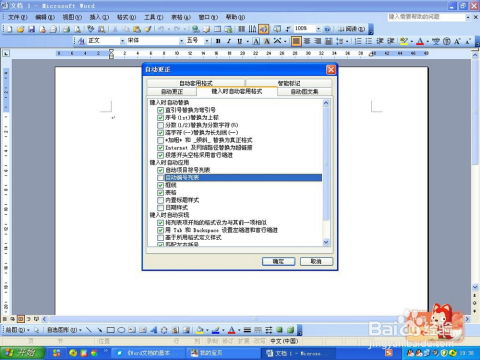
Task: Uncheck the 自动项目符号列表 checkbox
Action: click(x=160, y=170)
